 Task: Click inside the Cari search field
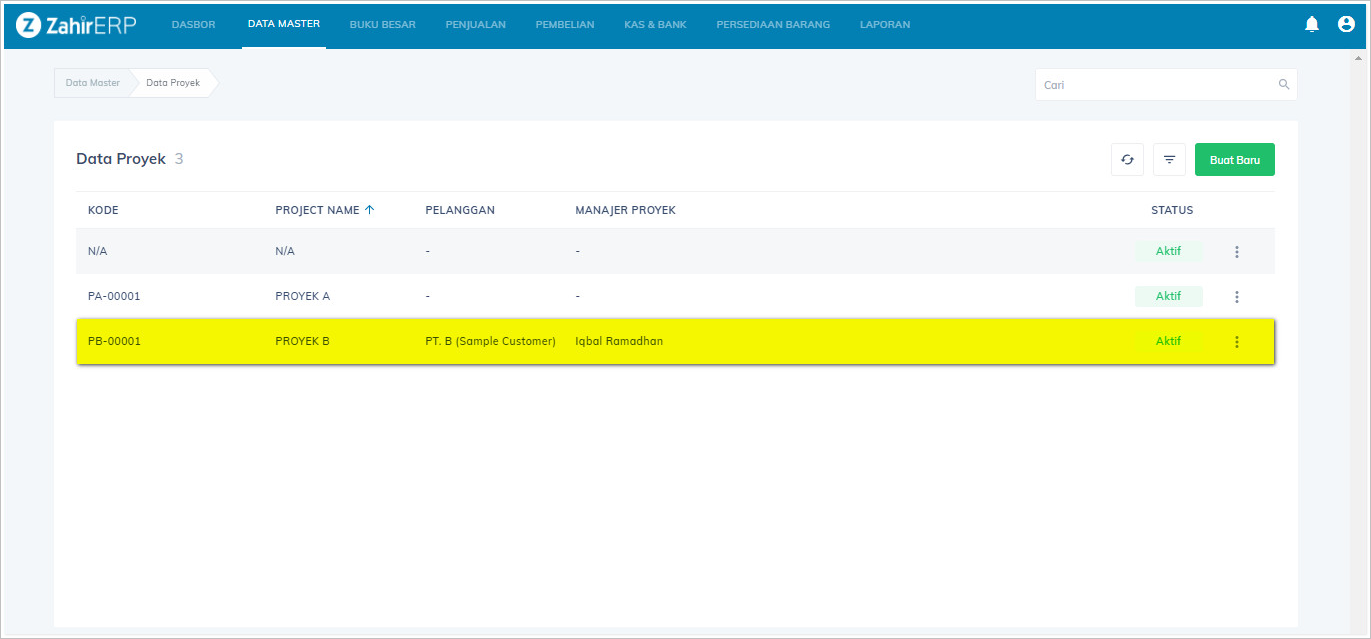[x=1155, y=85]
